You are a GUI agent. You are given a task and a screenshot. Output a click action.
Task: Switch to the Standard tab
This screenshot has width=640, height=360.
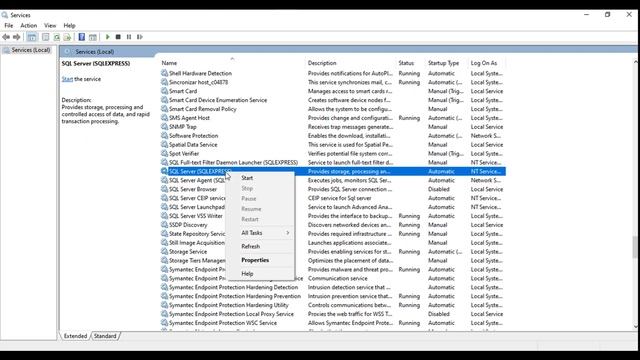click(105, 336)
